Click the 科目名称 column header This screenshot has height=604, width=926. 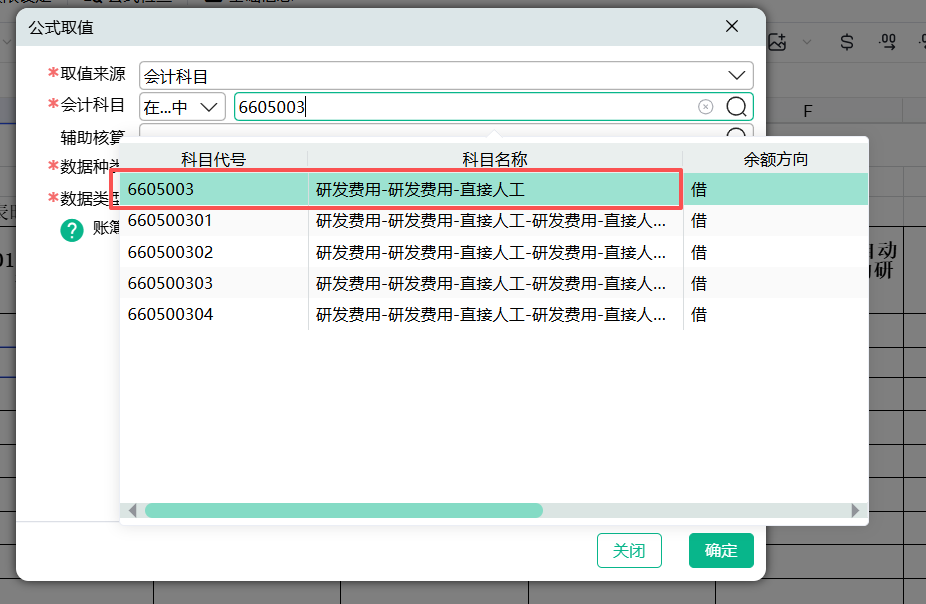494,159
